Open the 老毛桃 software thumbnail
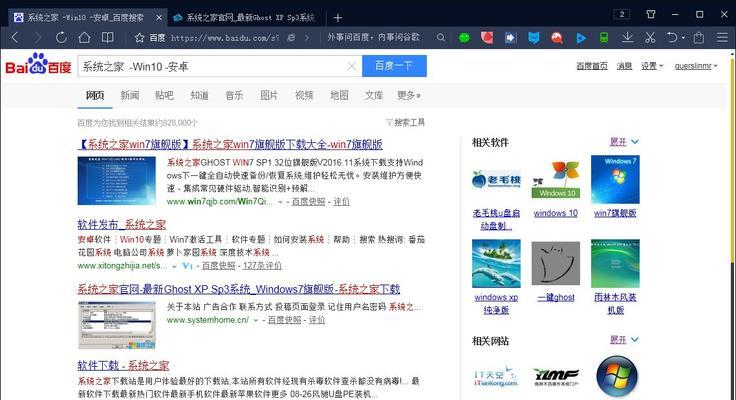 click(496, 180)
